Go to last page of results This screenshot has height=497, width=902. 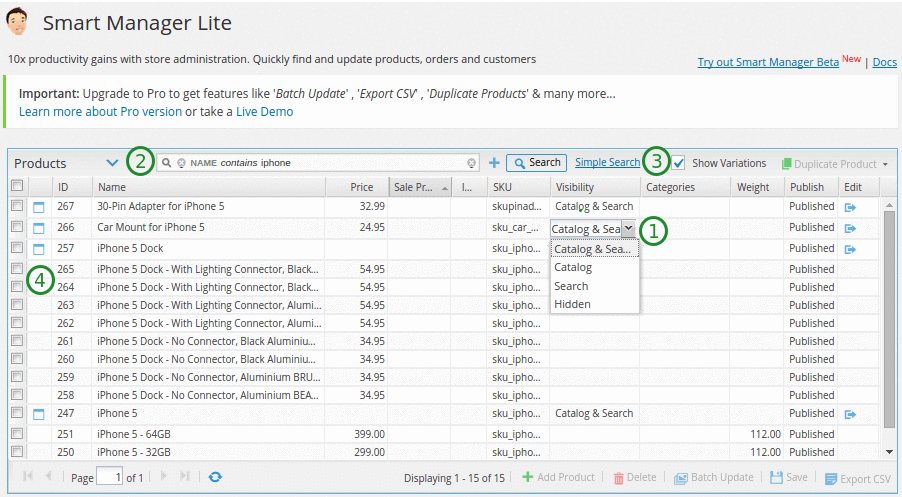[x=185, y=476]
